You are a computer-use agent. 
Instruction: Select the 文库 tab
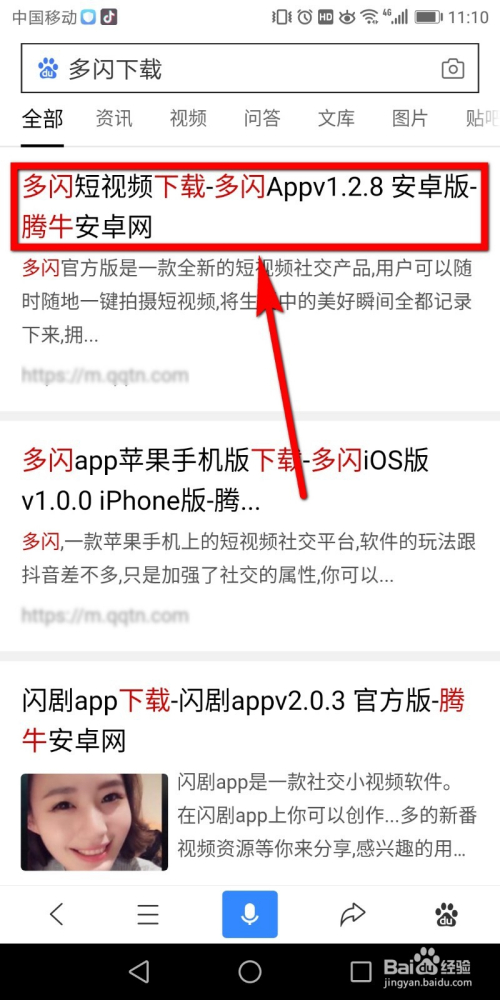pyautogui.click(x=336, y=119)
